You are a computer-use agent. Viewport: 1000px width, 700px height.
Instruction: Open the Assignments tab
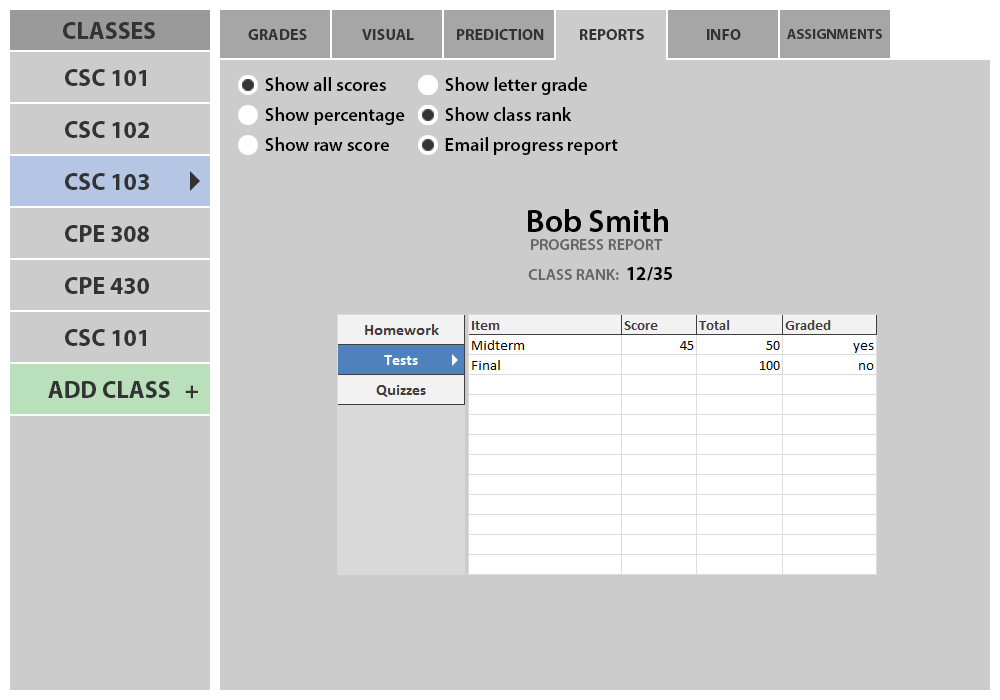point(834,35)
